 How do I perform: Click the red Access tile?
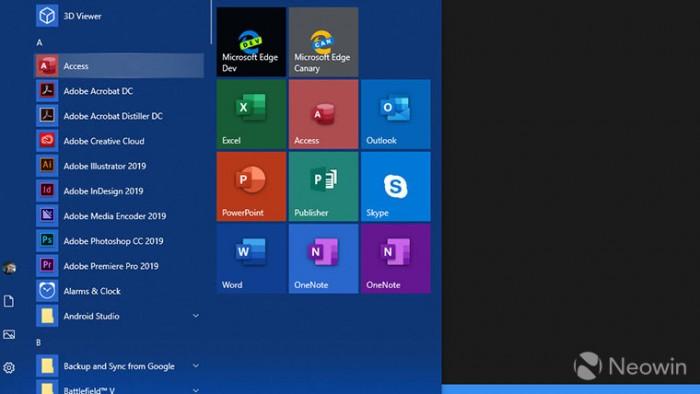pos(323,114)
